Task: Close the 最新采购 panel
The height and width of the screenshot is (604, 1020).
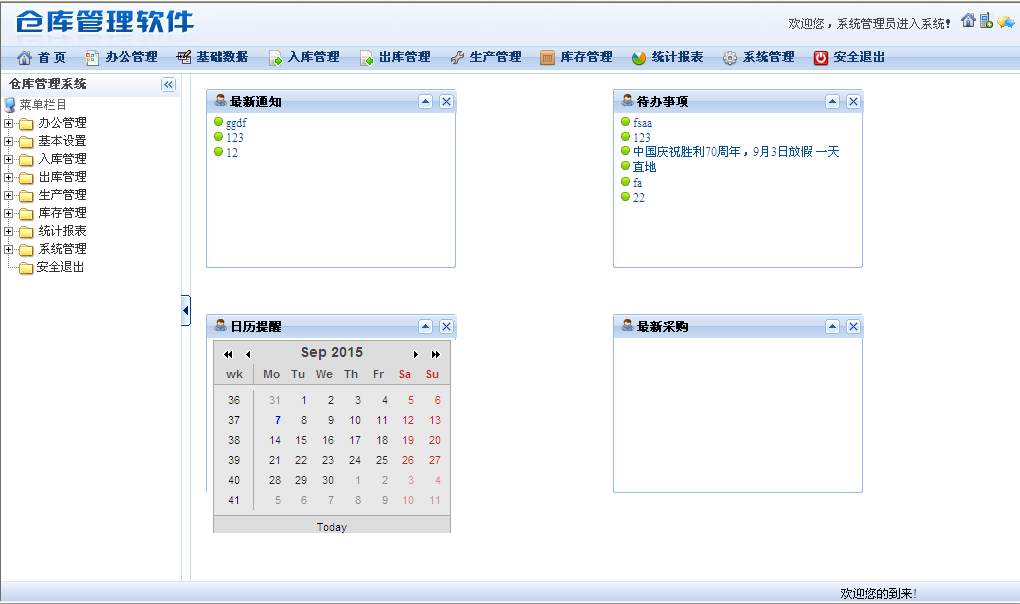Action: click(x=853, y=326)
